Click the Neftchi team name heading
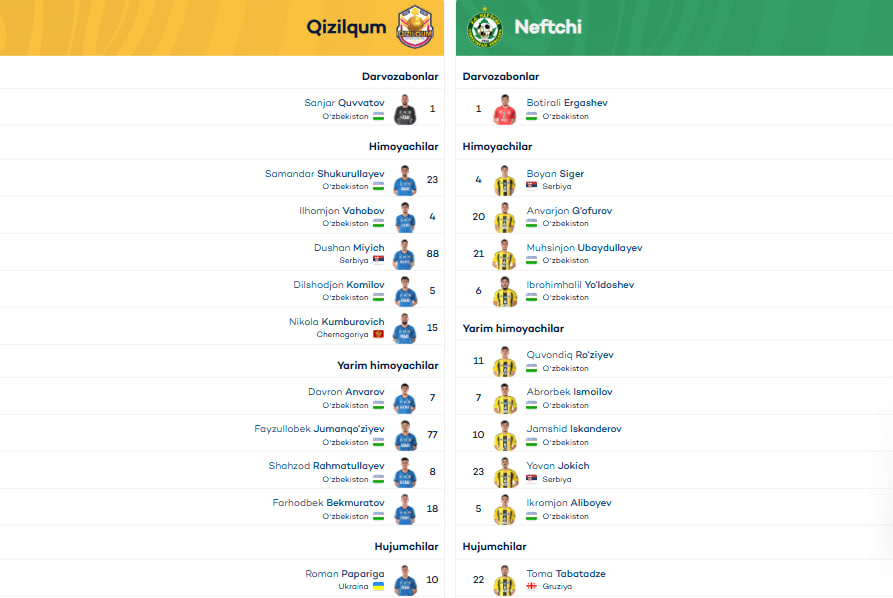Viewport: 893px width, 598px height. (x=548, y=27)
